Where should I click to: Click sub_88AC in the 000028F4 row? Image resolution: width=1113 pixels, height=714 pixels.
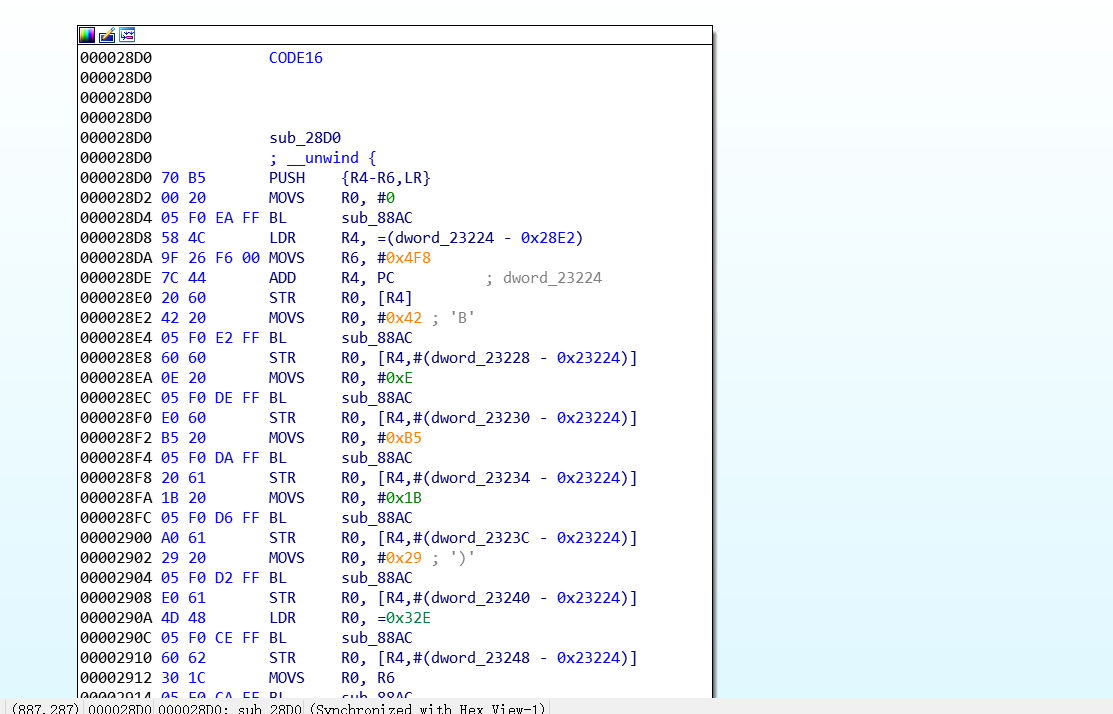point(377,458)
